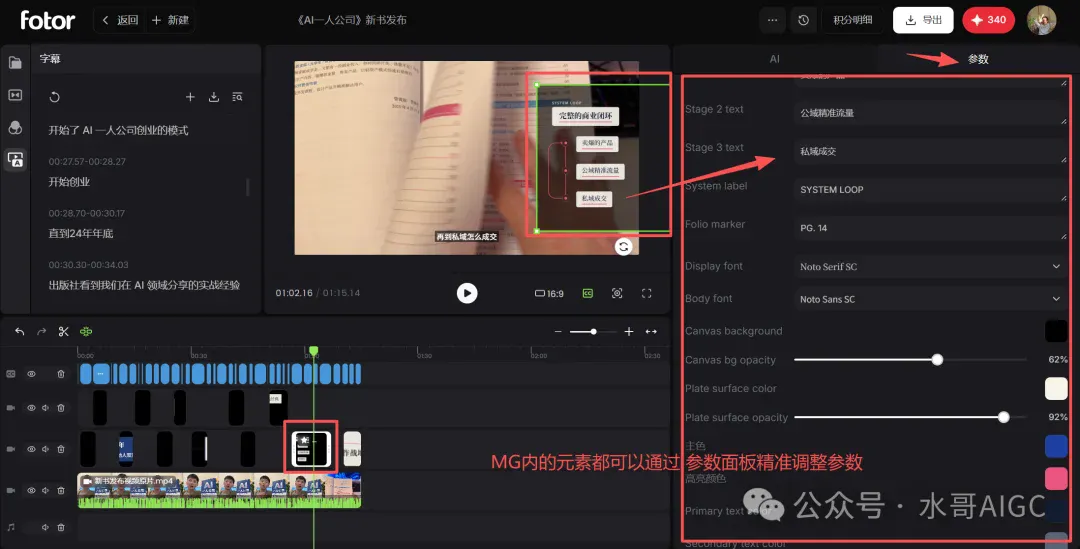Click the Folio marker field PG. 14
Viewport: 1080px width, 549px height.
tap(931, 228)
